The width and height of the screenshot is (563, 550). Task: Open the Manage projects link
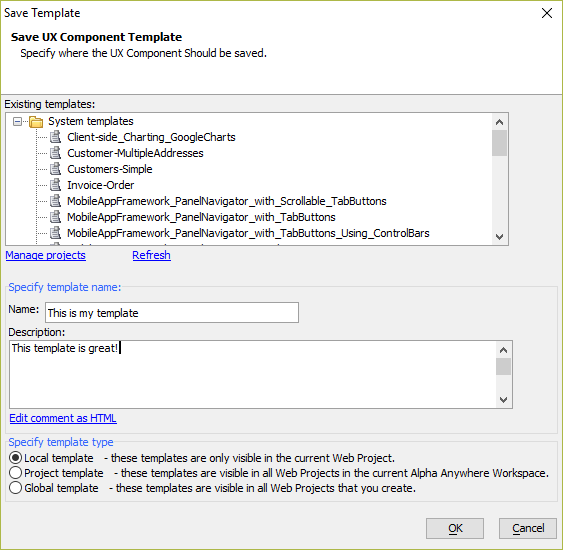pos(46,255)
